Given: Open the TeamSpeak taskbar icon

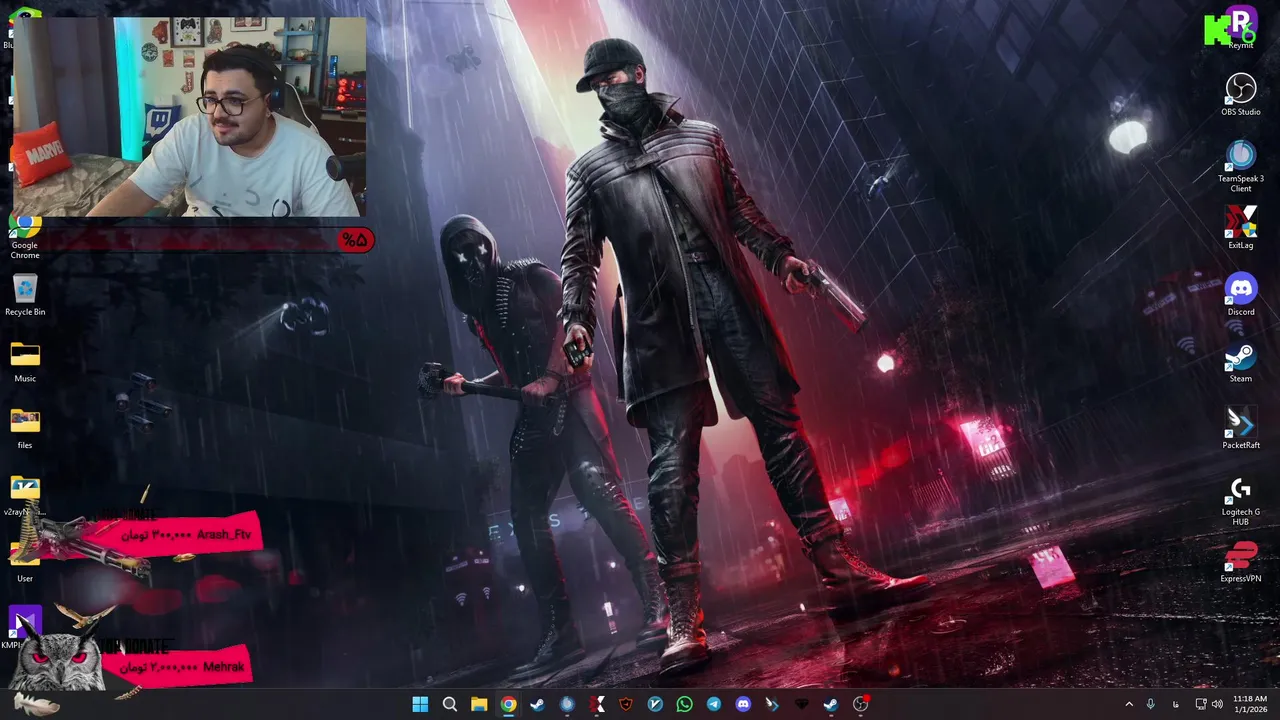Looking at the screenshot, I should tap(567, 704).
